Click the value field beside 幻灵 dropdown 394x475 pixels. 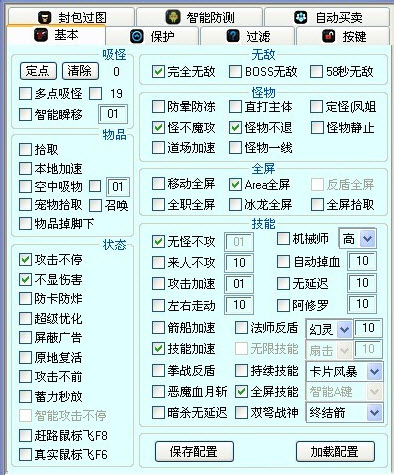(x=368, y=328)
